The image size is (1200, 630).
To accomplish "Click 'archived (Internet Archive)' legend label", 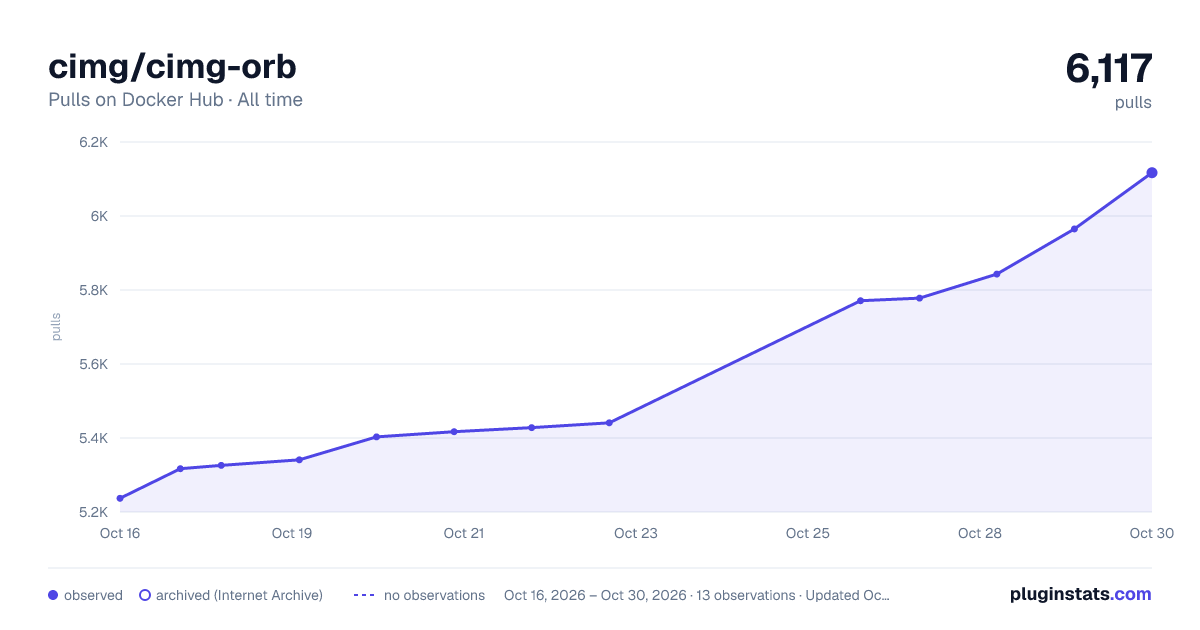I will point(239,595).
